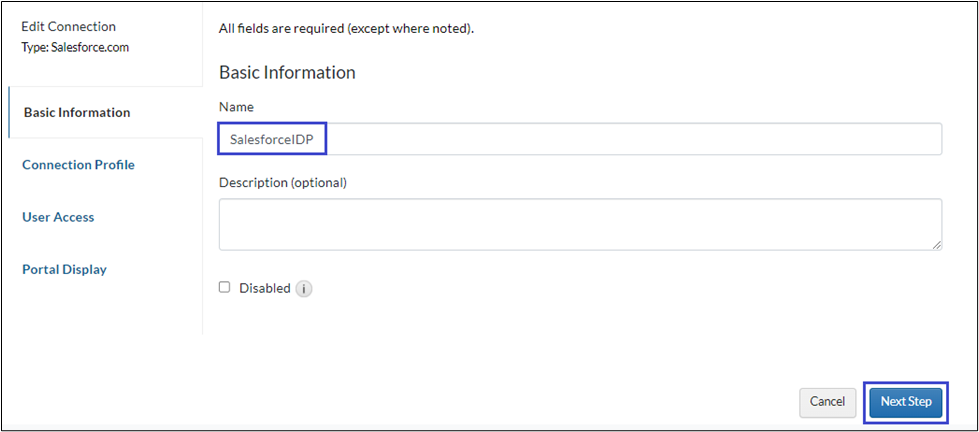Focus the Name input field

tap(580, 139)
